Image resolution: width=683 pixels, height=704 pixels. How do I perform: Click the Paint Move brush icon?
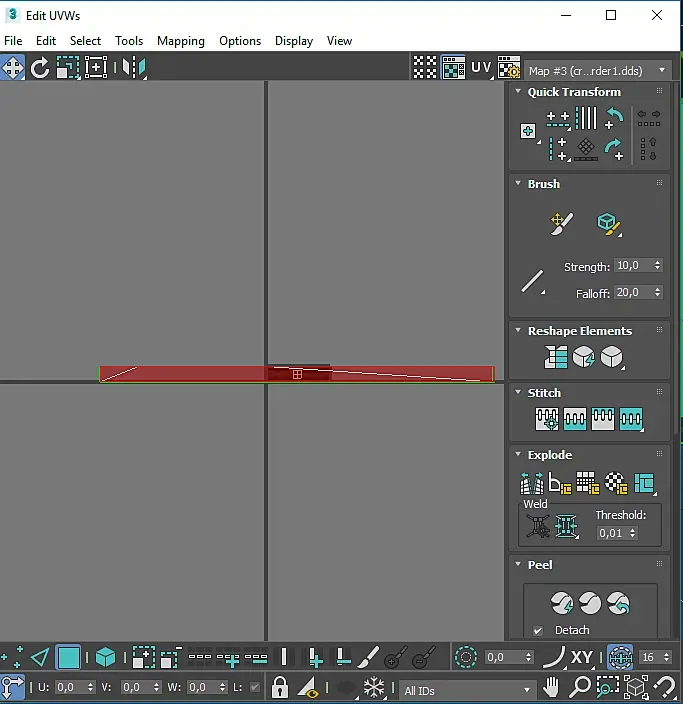(x=561, y=224)
